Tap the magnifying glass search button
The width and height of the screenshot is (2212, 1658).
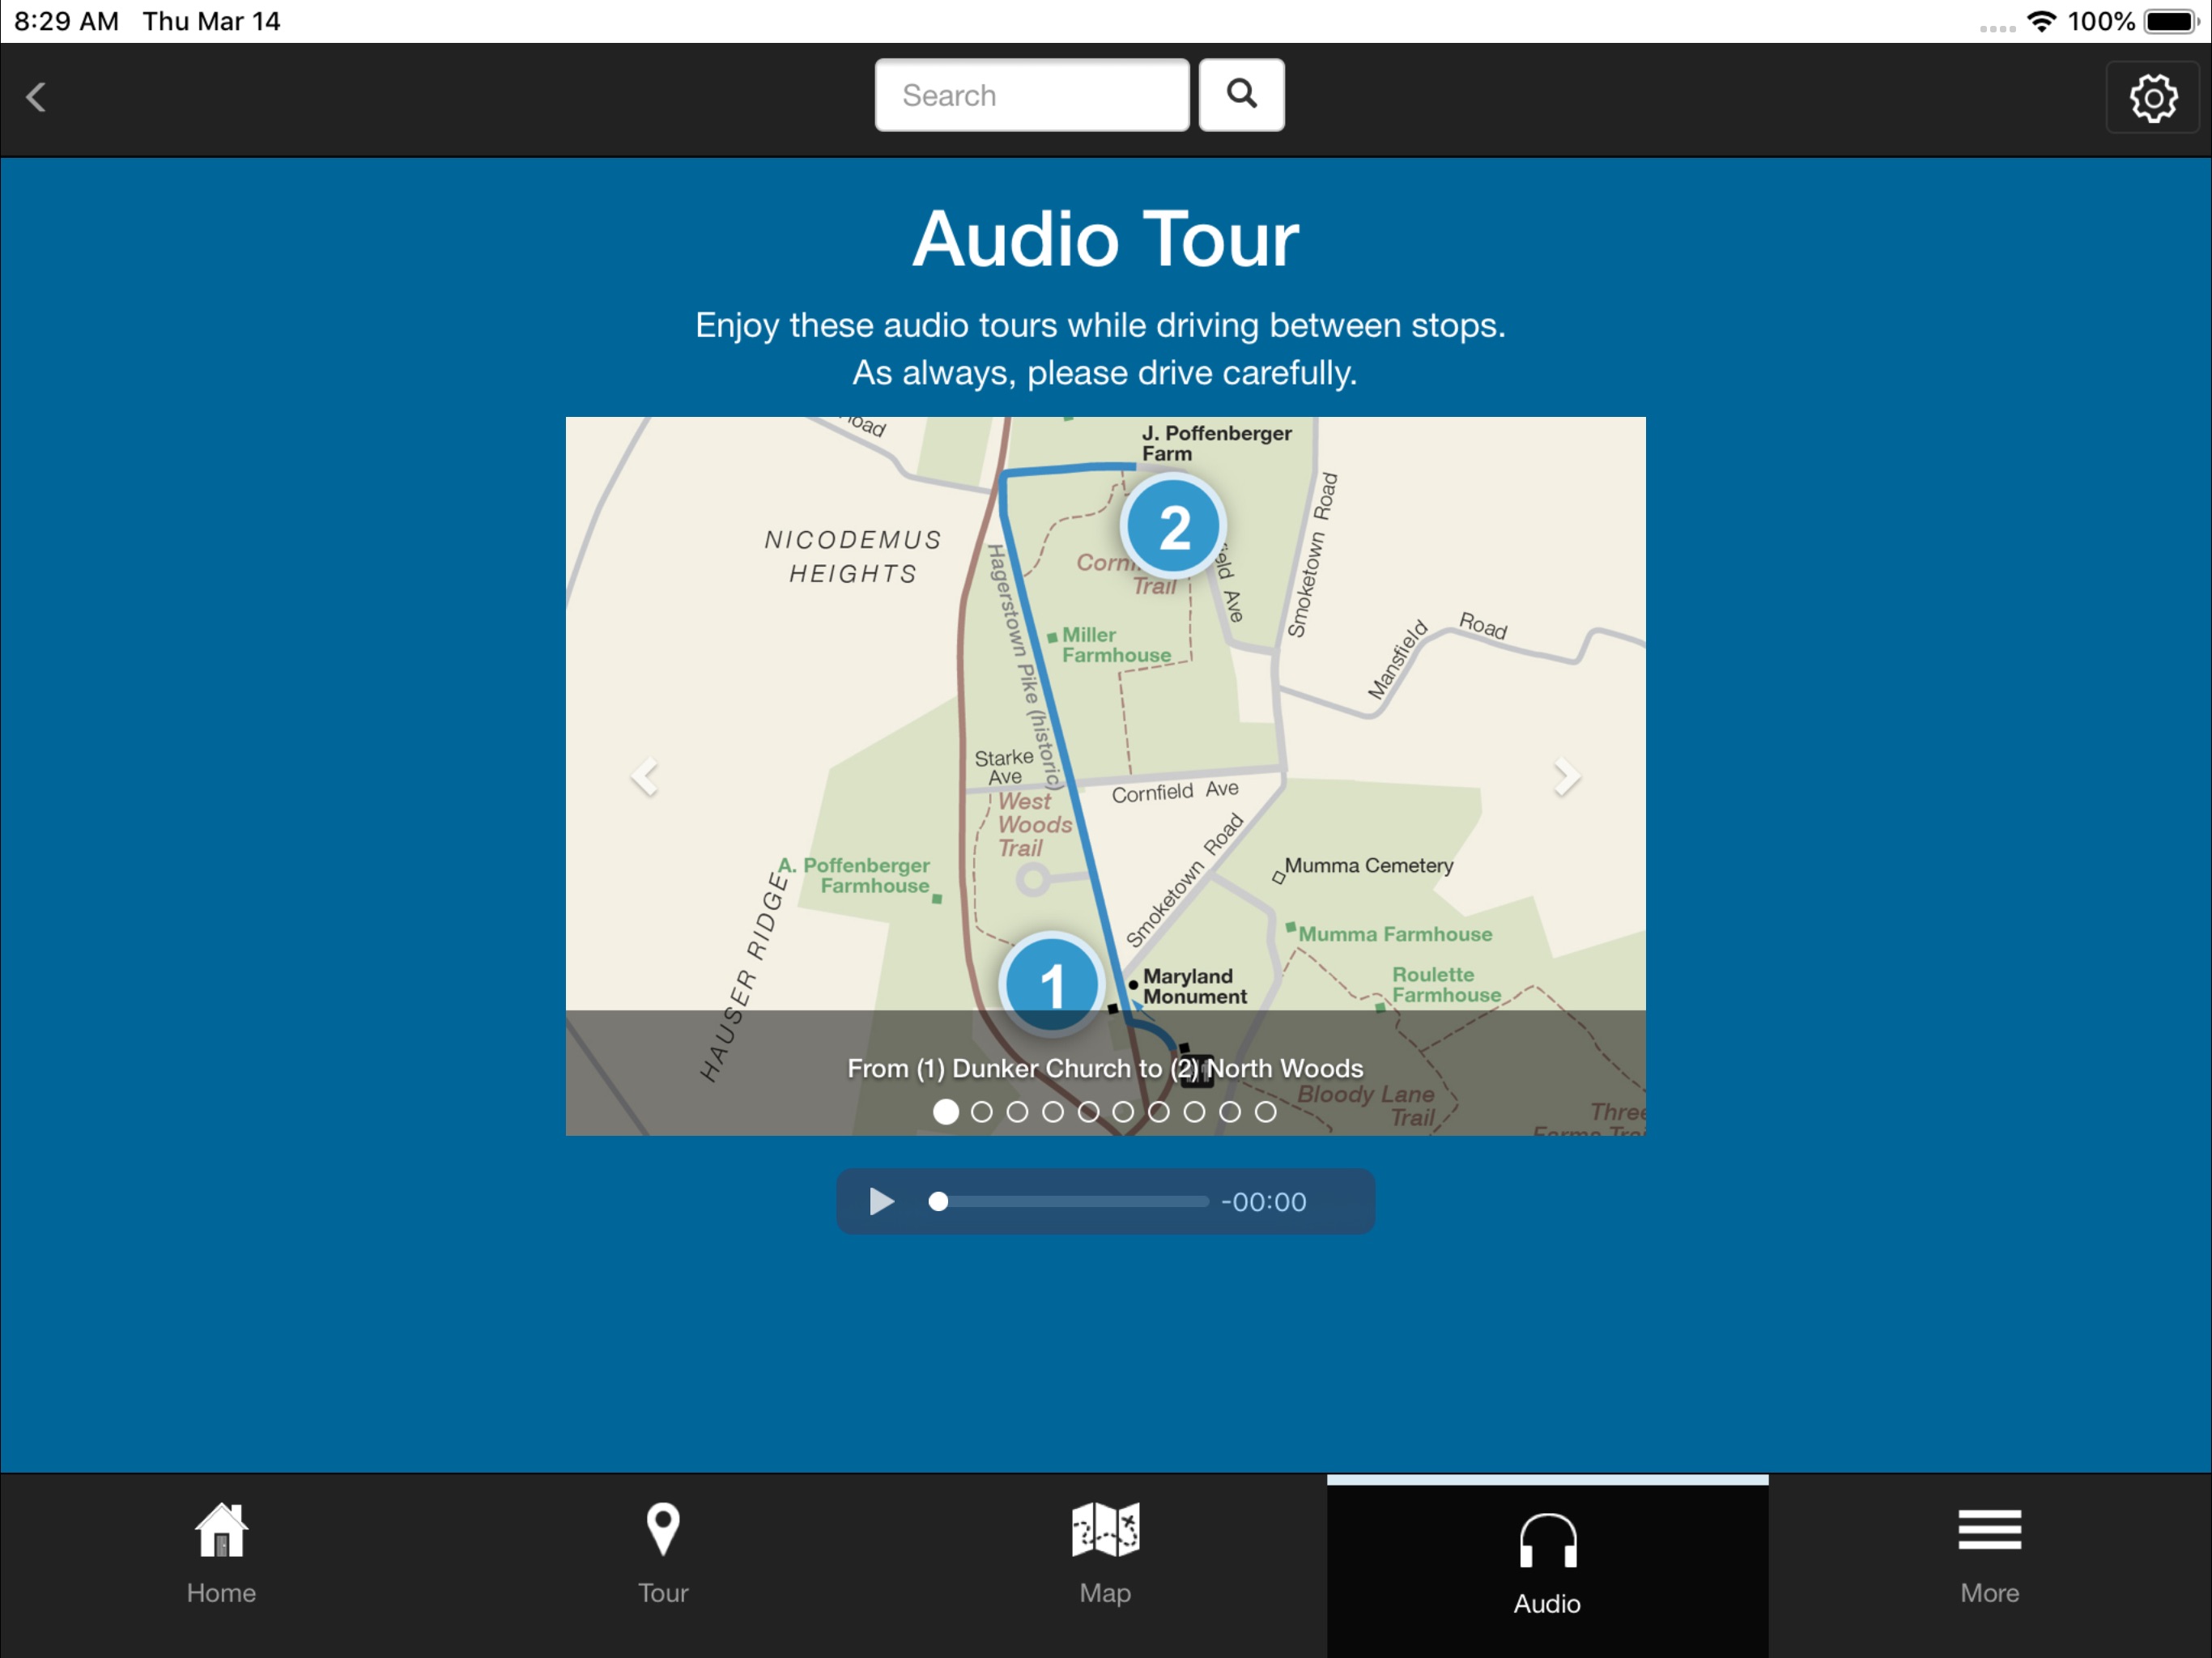(x=1241, y=95)
